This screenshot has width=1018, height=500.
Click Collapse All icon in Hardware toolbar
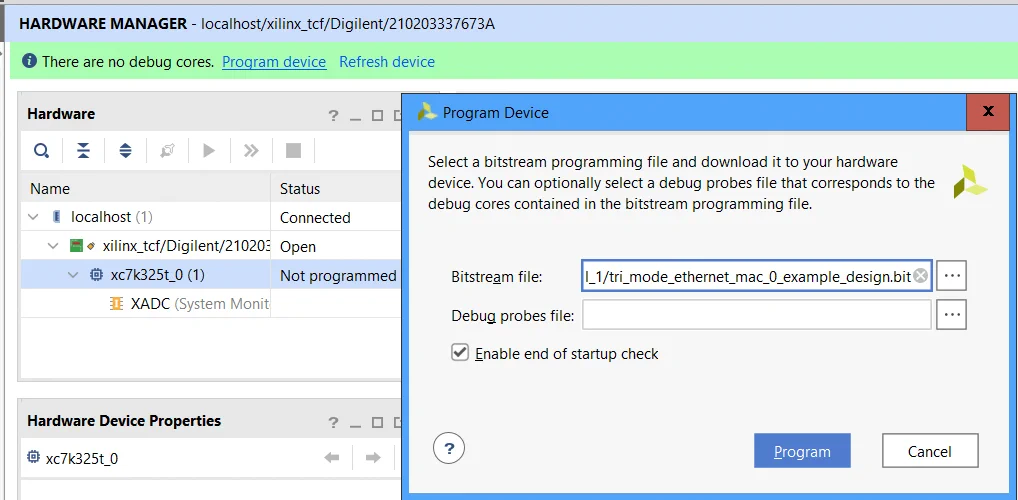click(x=83, y=151)
